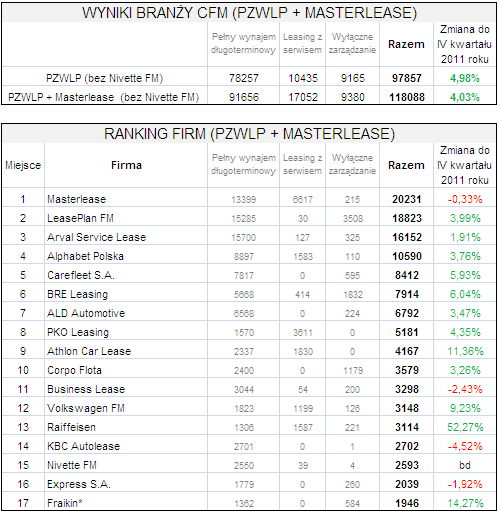Click Athlon Car Lease change 11,36%
500x512 pixels.
coord(465,351)
